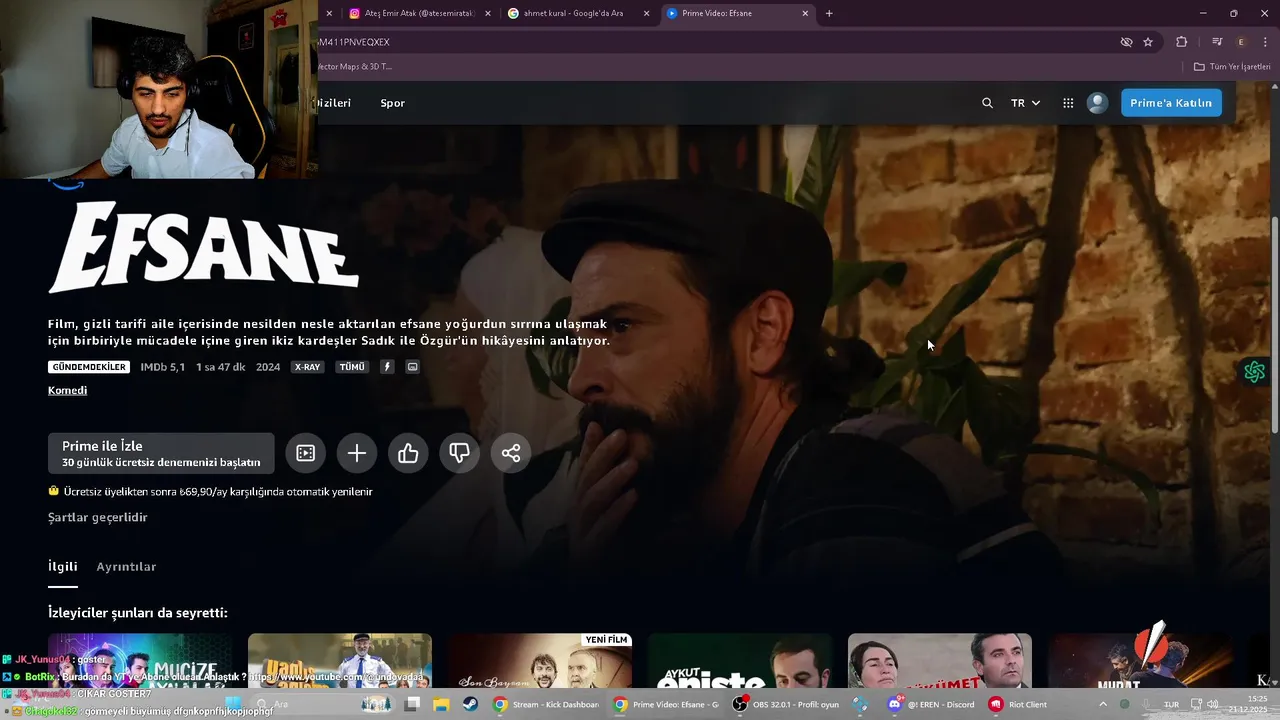The height and width of the screenshot is (720, 1280).
Task: Expand the TR language dropdown
Action: [x=1025, y=103]
